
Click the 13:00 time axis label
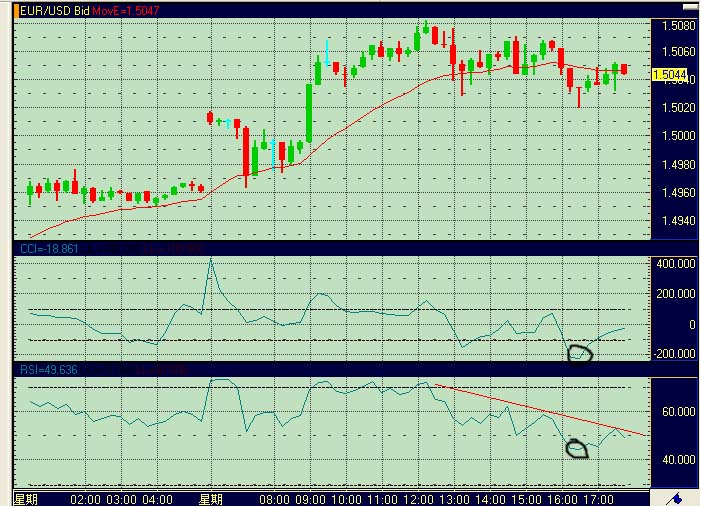tap(455, 499)
